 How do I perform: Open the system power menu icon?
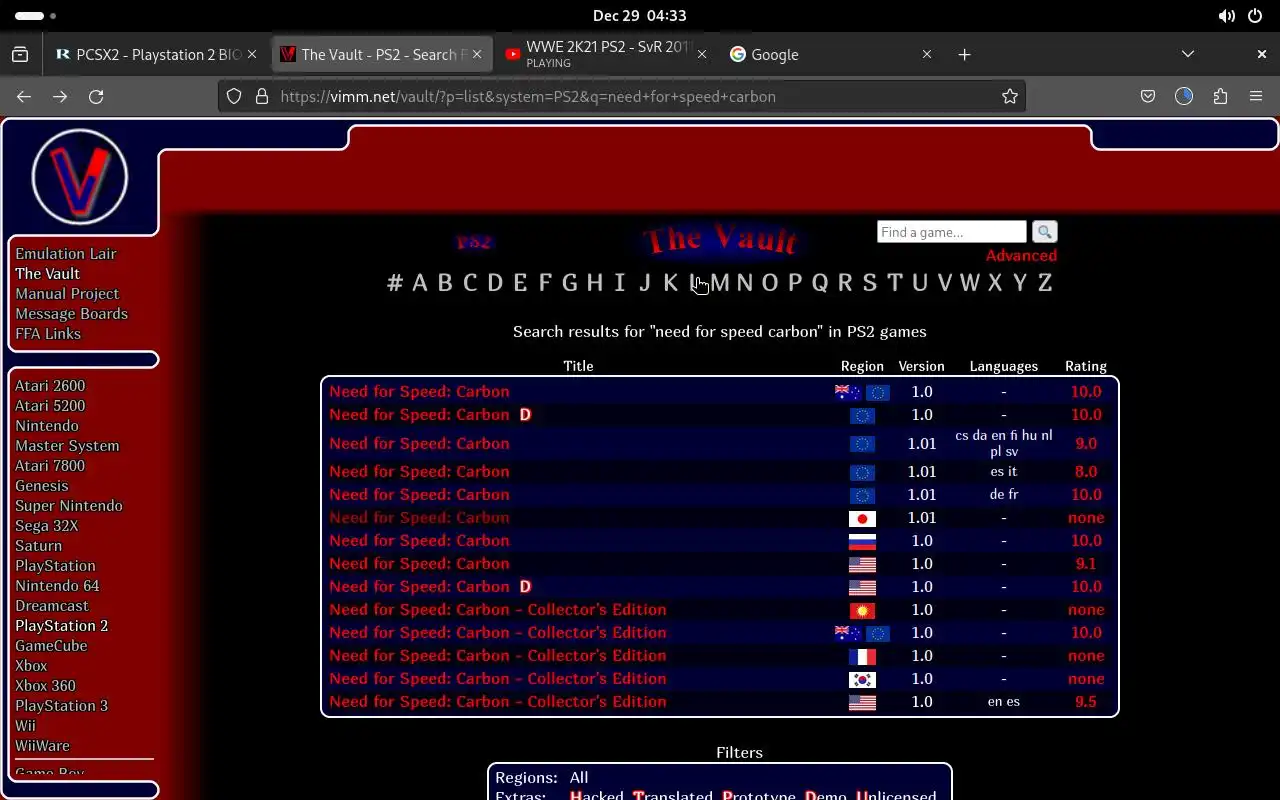coord(1255,16)
